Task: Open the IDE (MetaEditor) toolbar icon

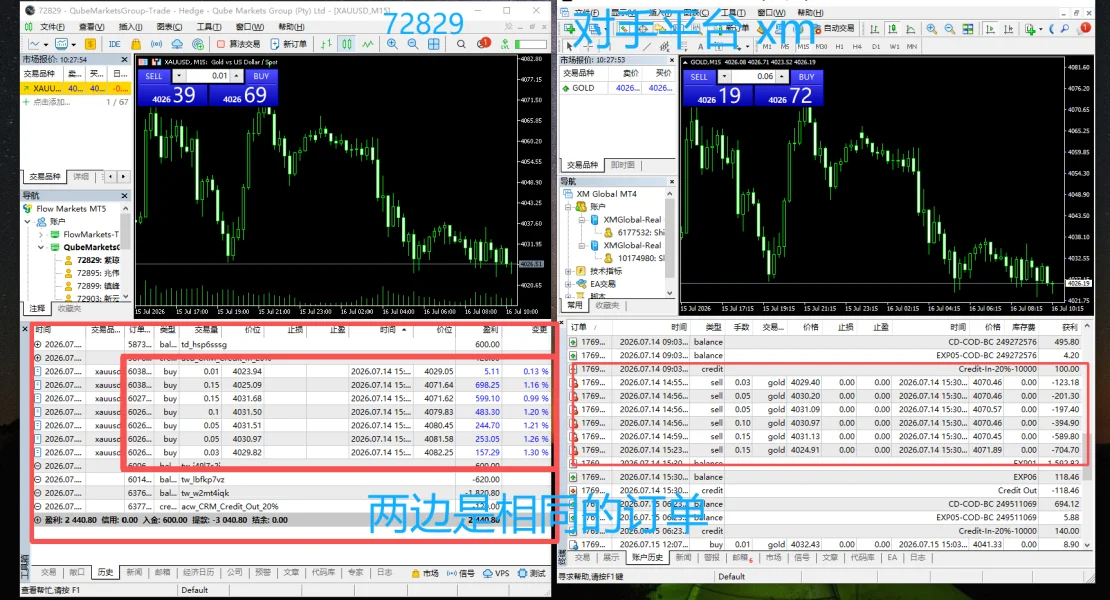Action: [x=115, y=44]
